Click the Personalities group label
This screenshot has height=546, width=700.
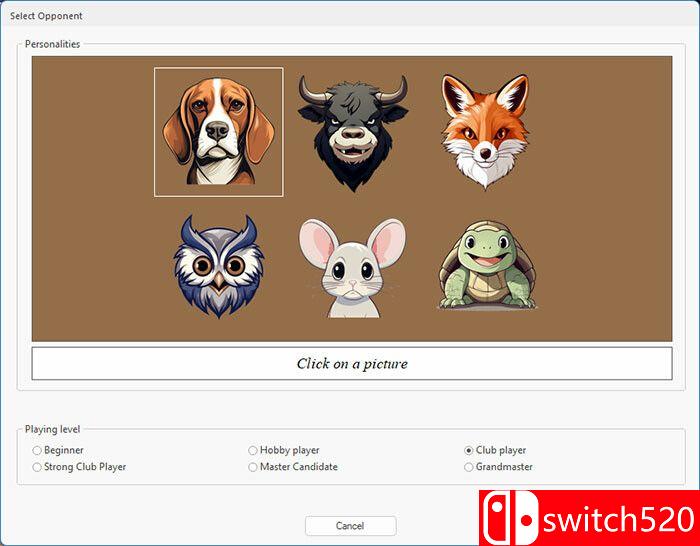[x=53, y=44]
